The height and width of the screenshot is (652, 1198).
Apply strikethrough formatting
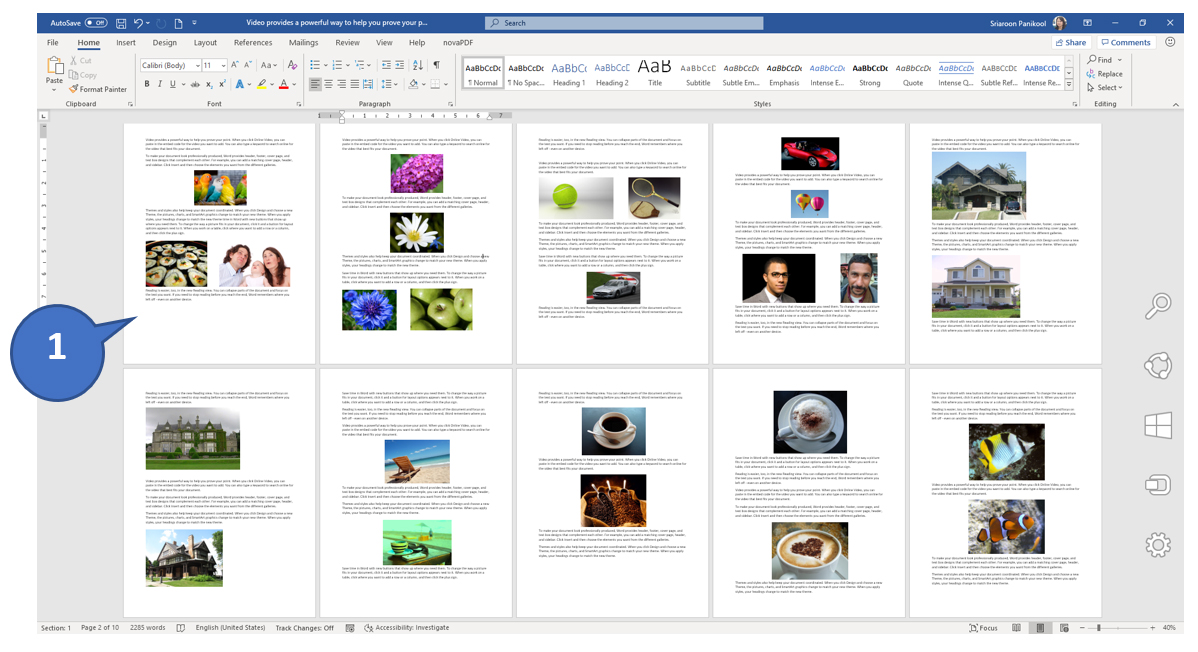pos(196,84)
